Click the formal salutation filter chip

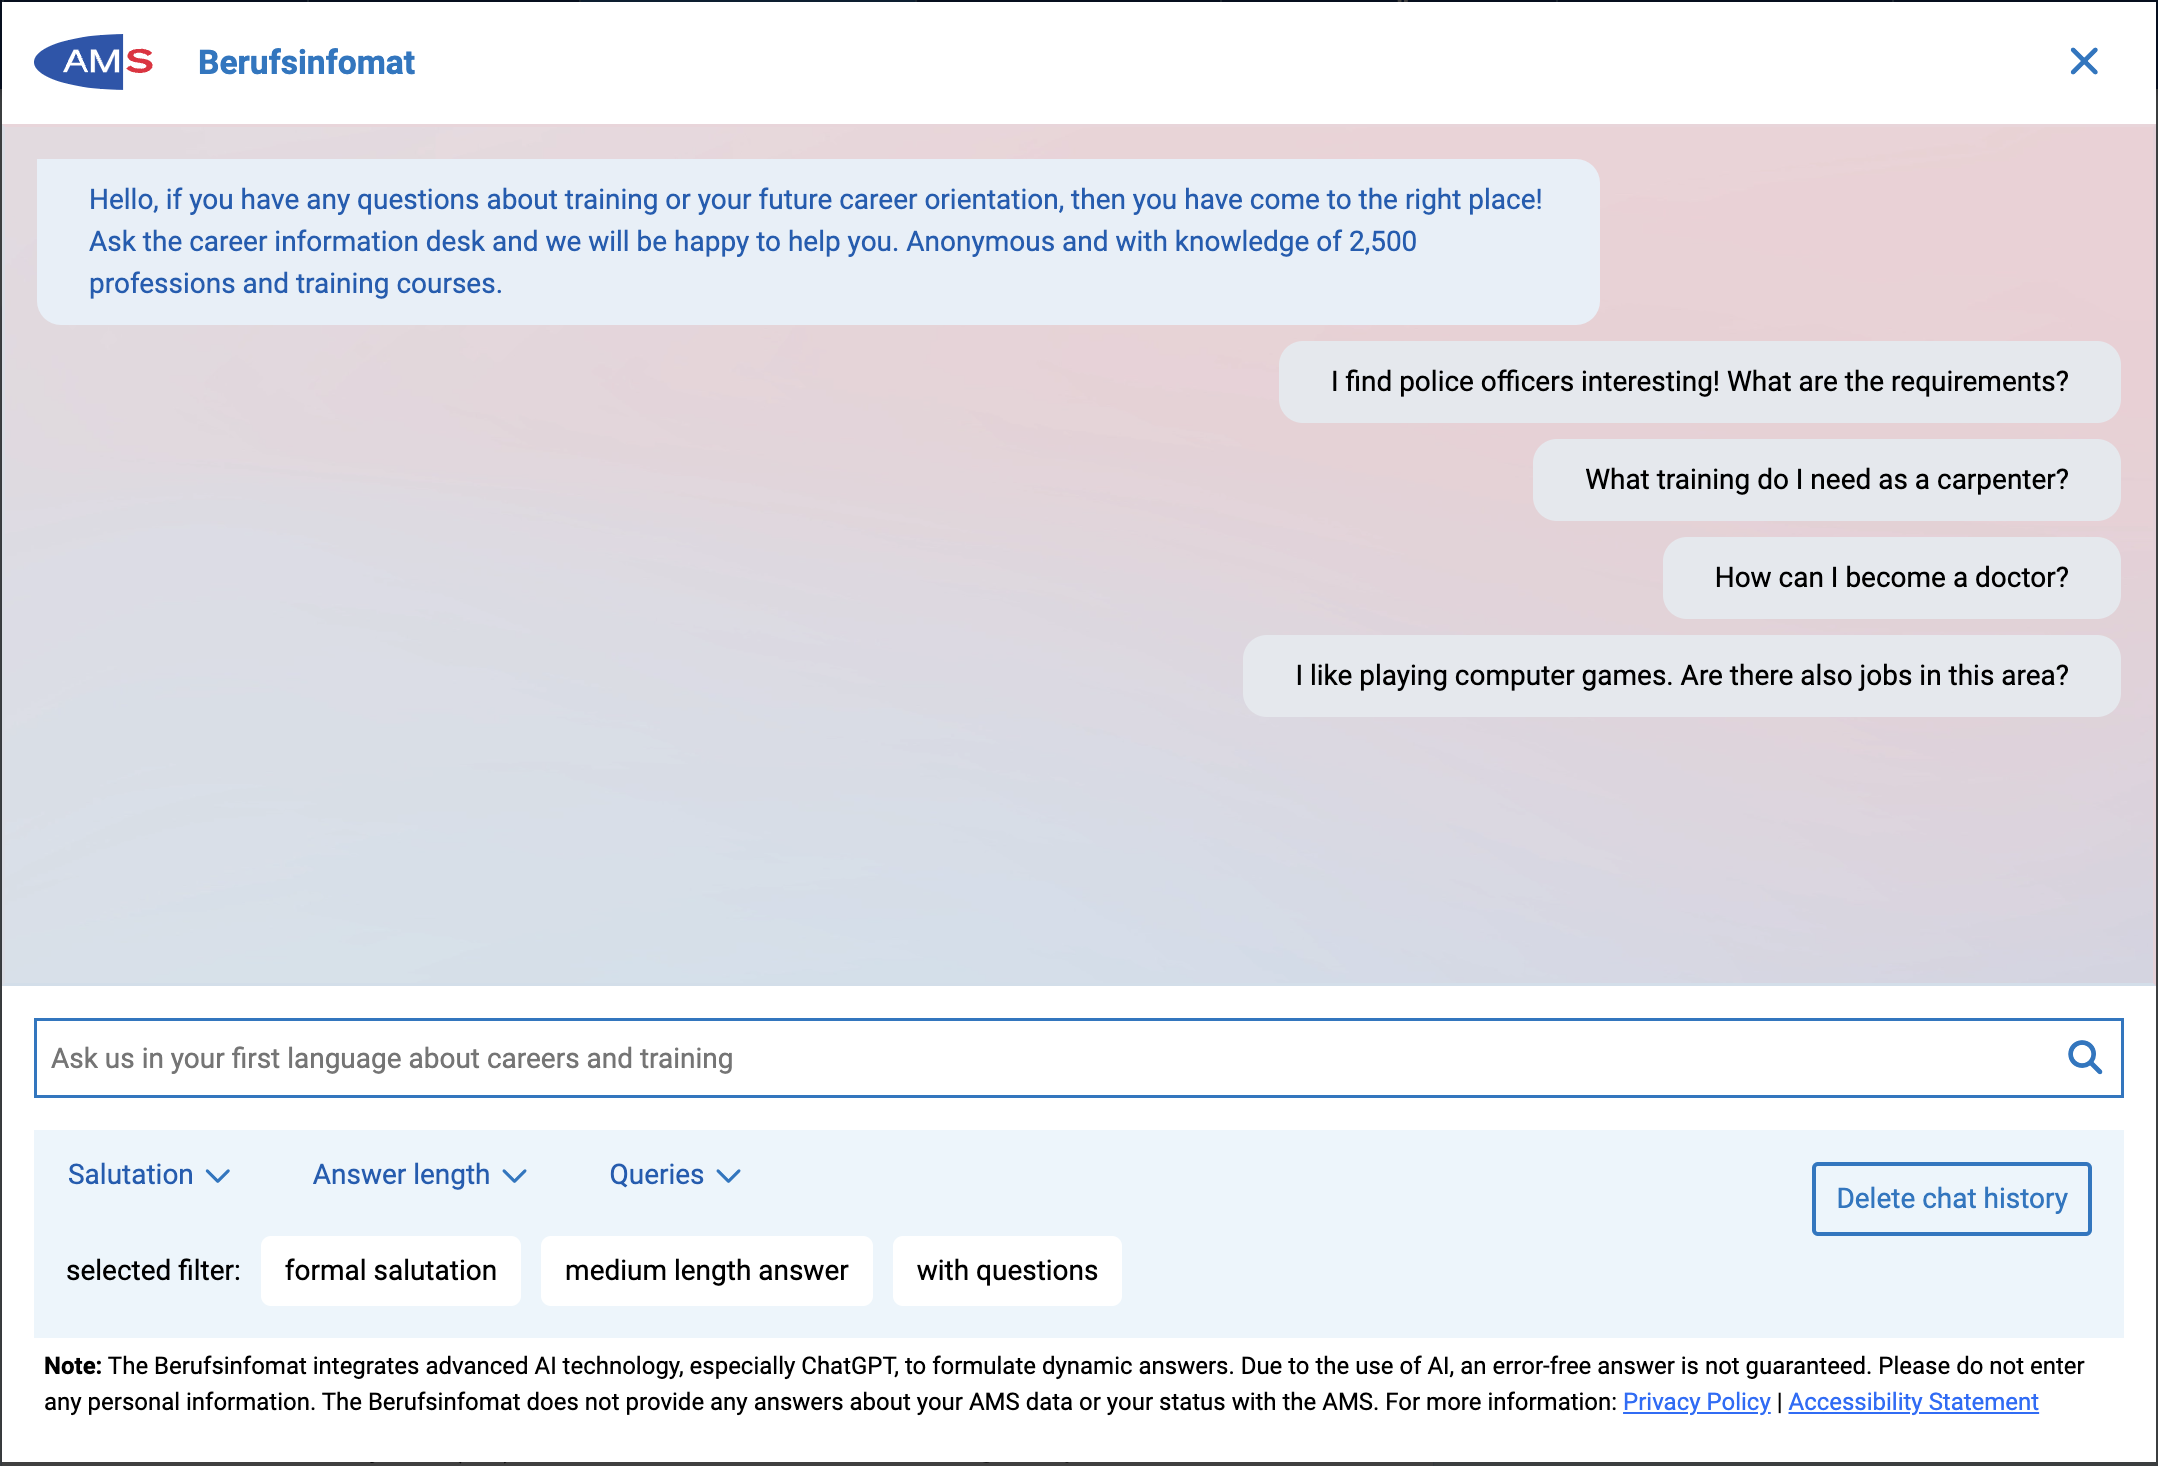391,1271
